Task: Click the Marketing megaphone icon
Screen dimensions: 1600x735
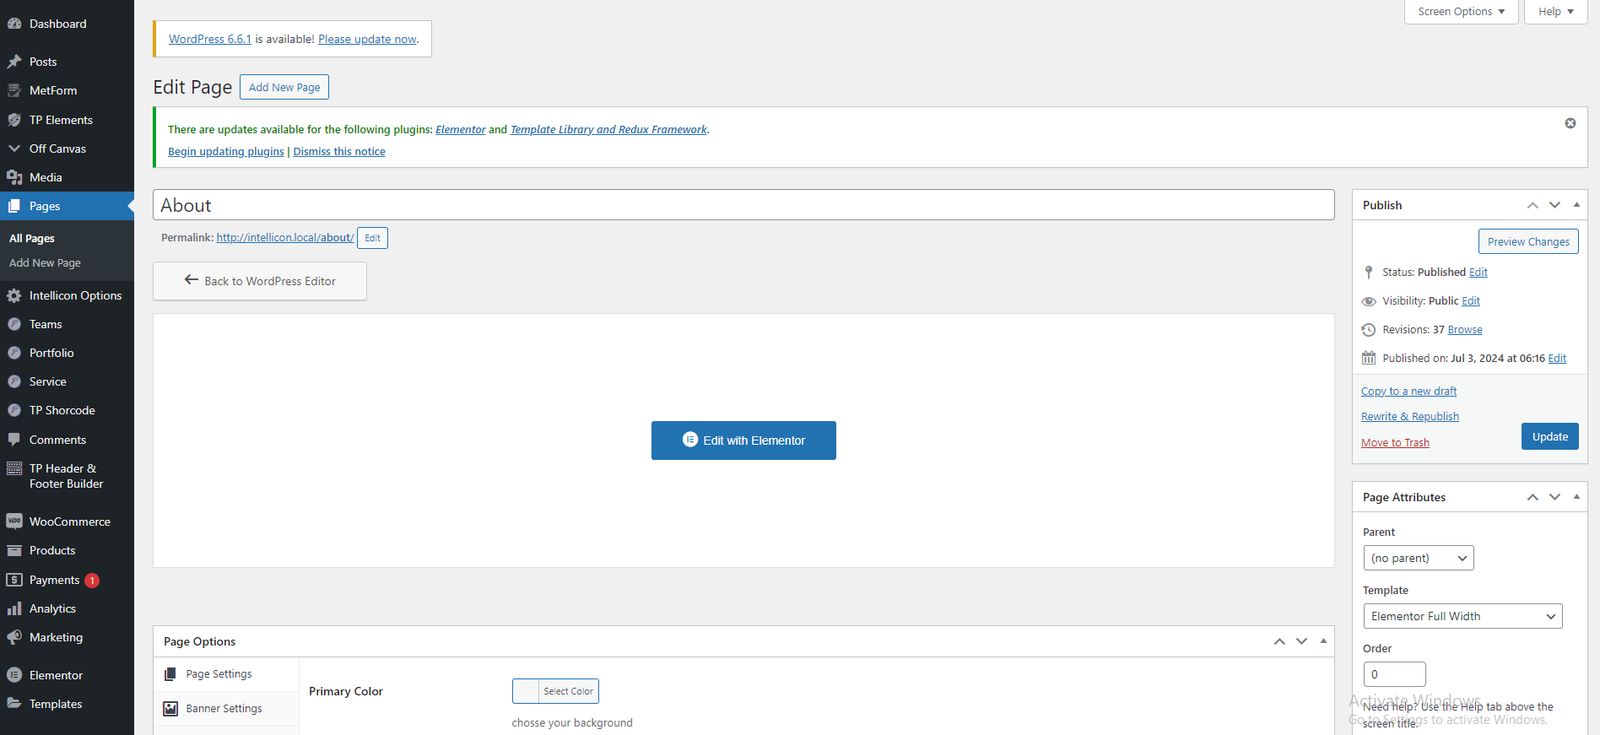Action: (x=14, y=637)
